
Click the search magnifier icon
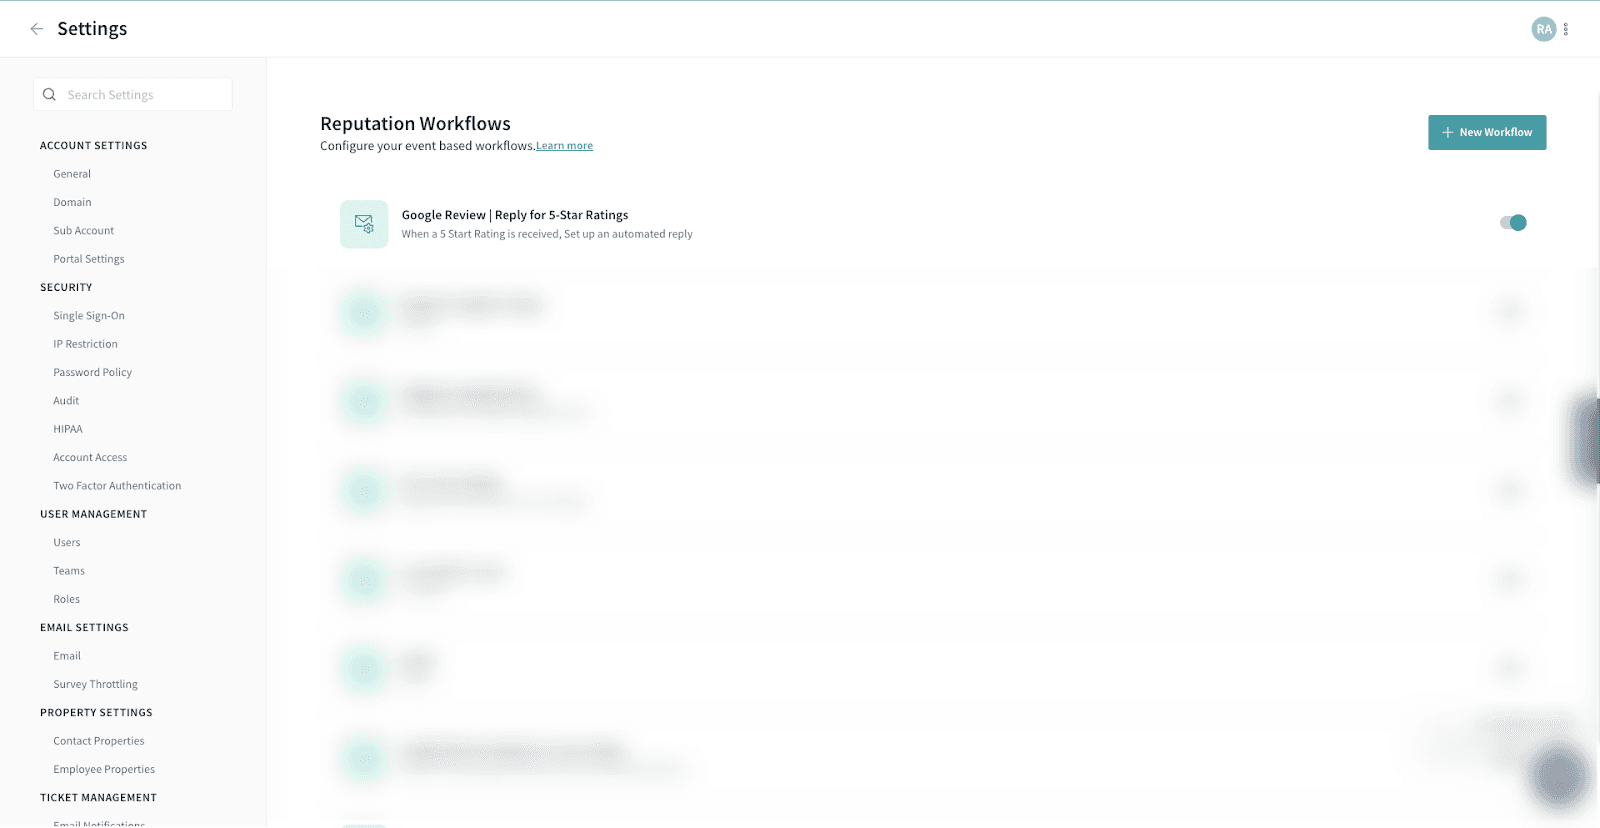point(49,95)
